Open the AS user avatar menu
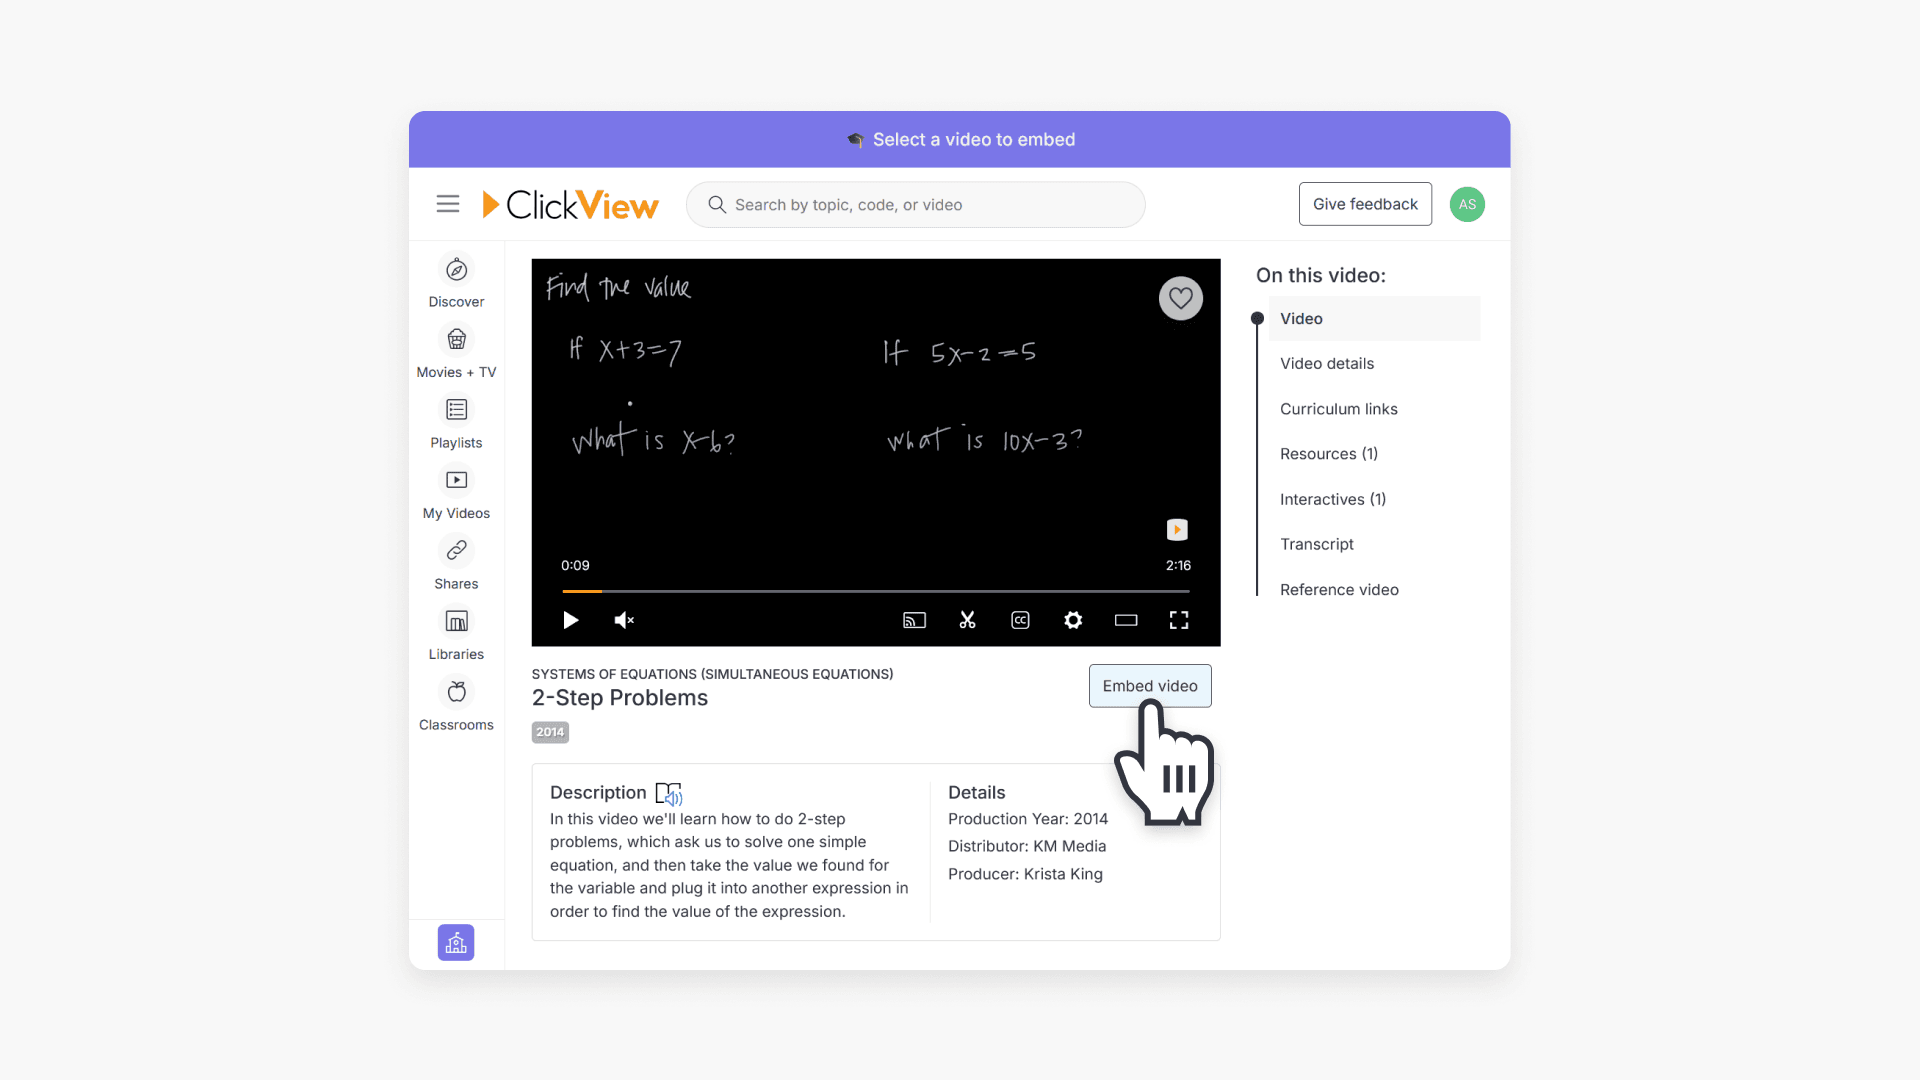 pos(1467,204)
